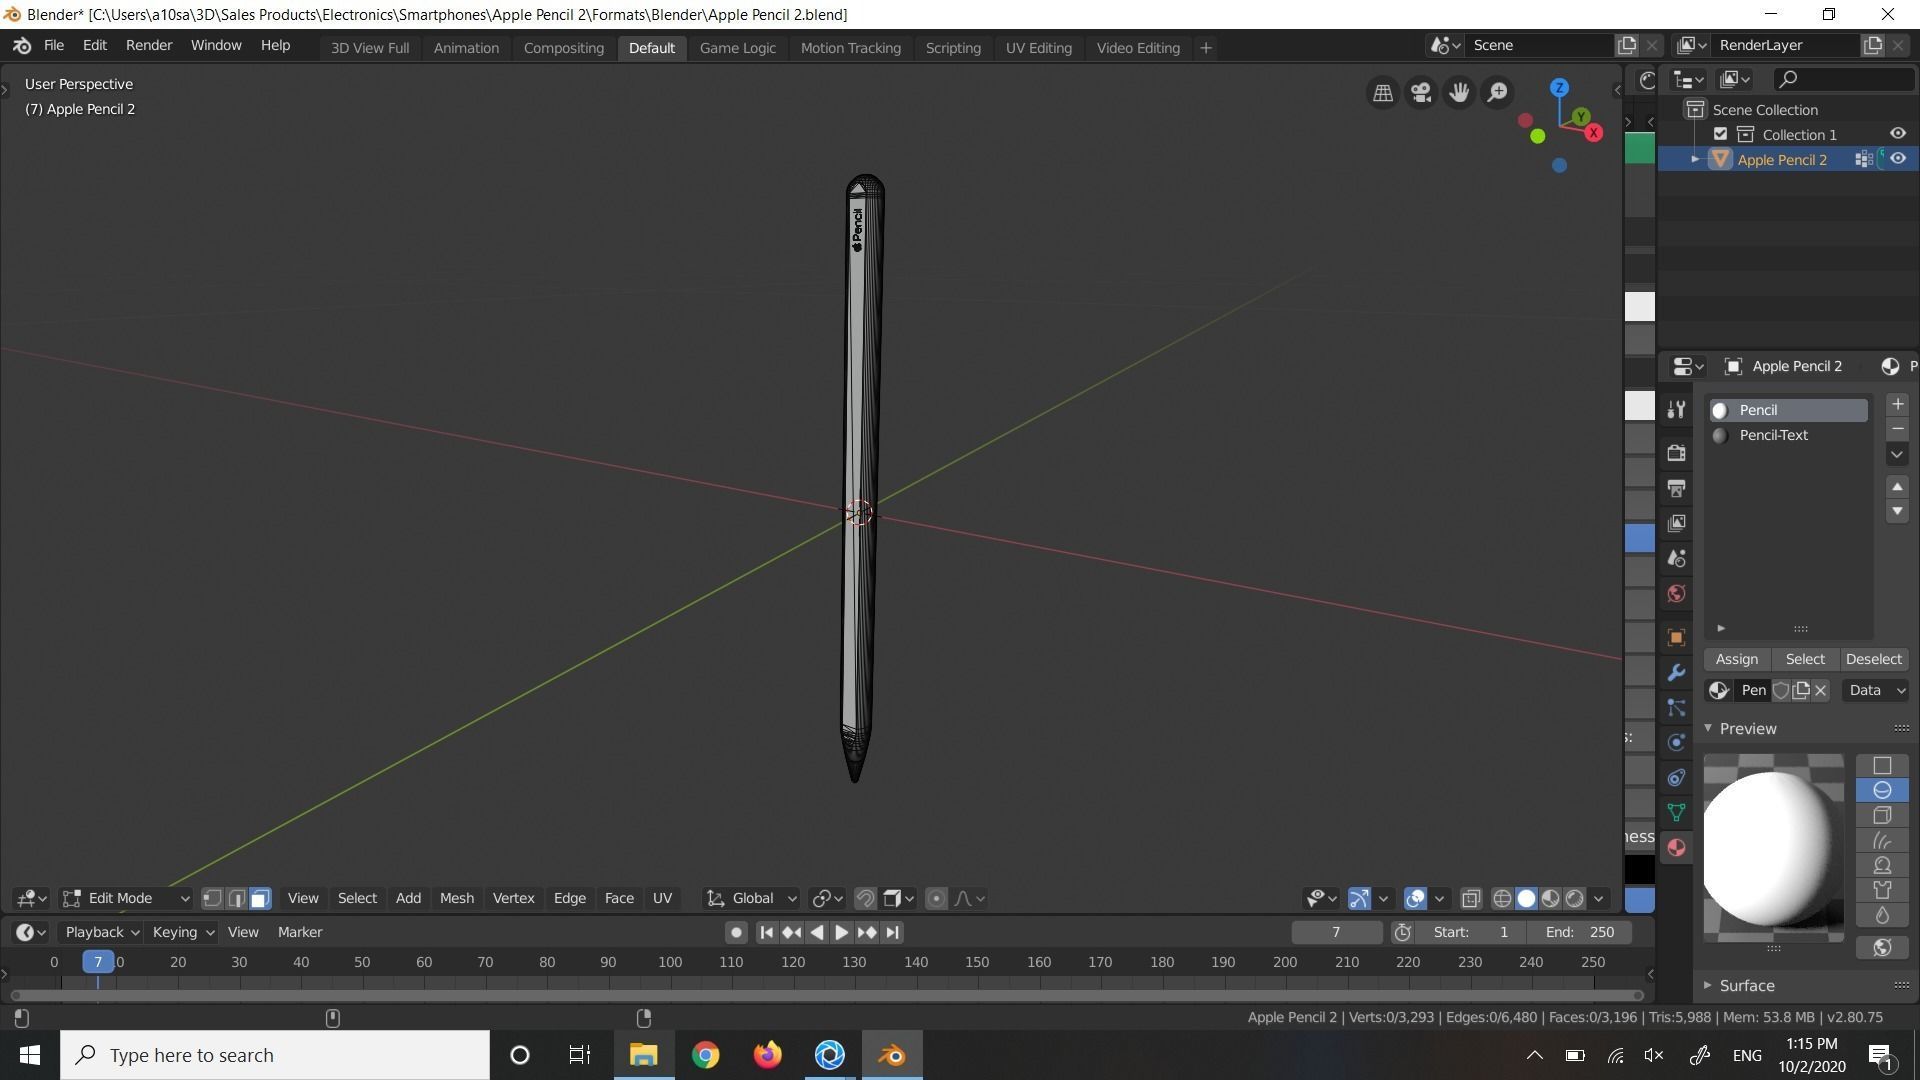The height and width of the screenshot is (1080, 1920).
Task: Move material slot down
Action: click(1897, 511)
